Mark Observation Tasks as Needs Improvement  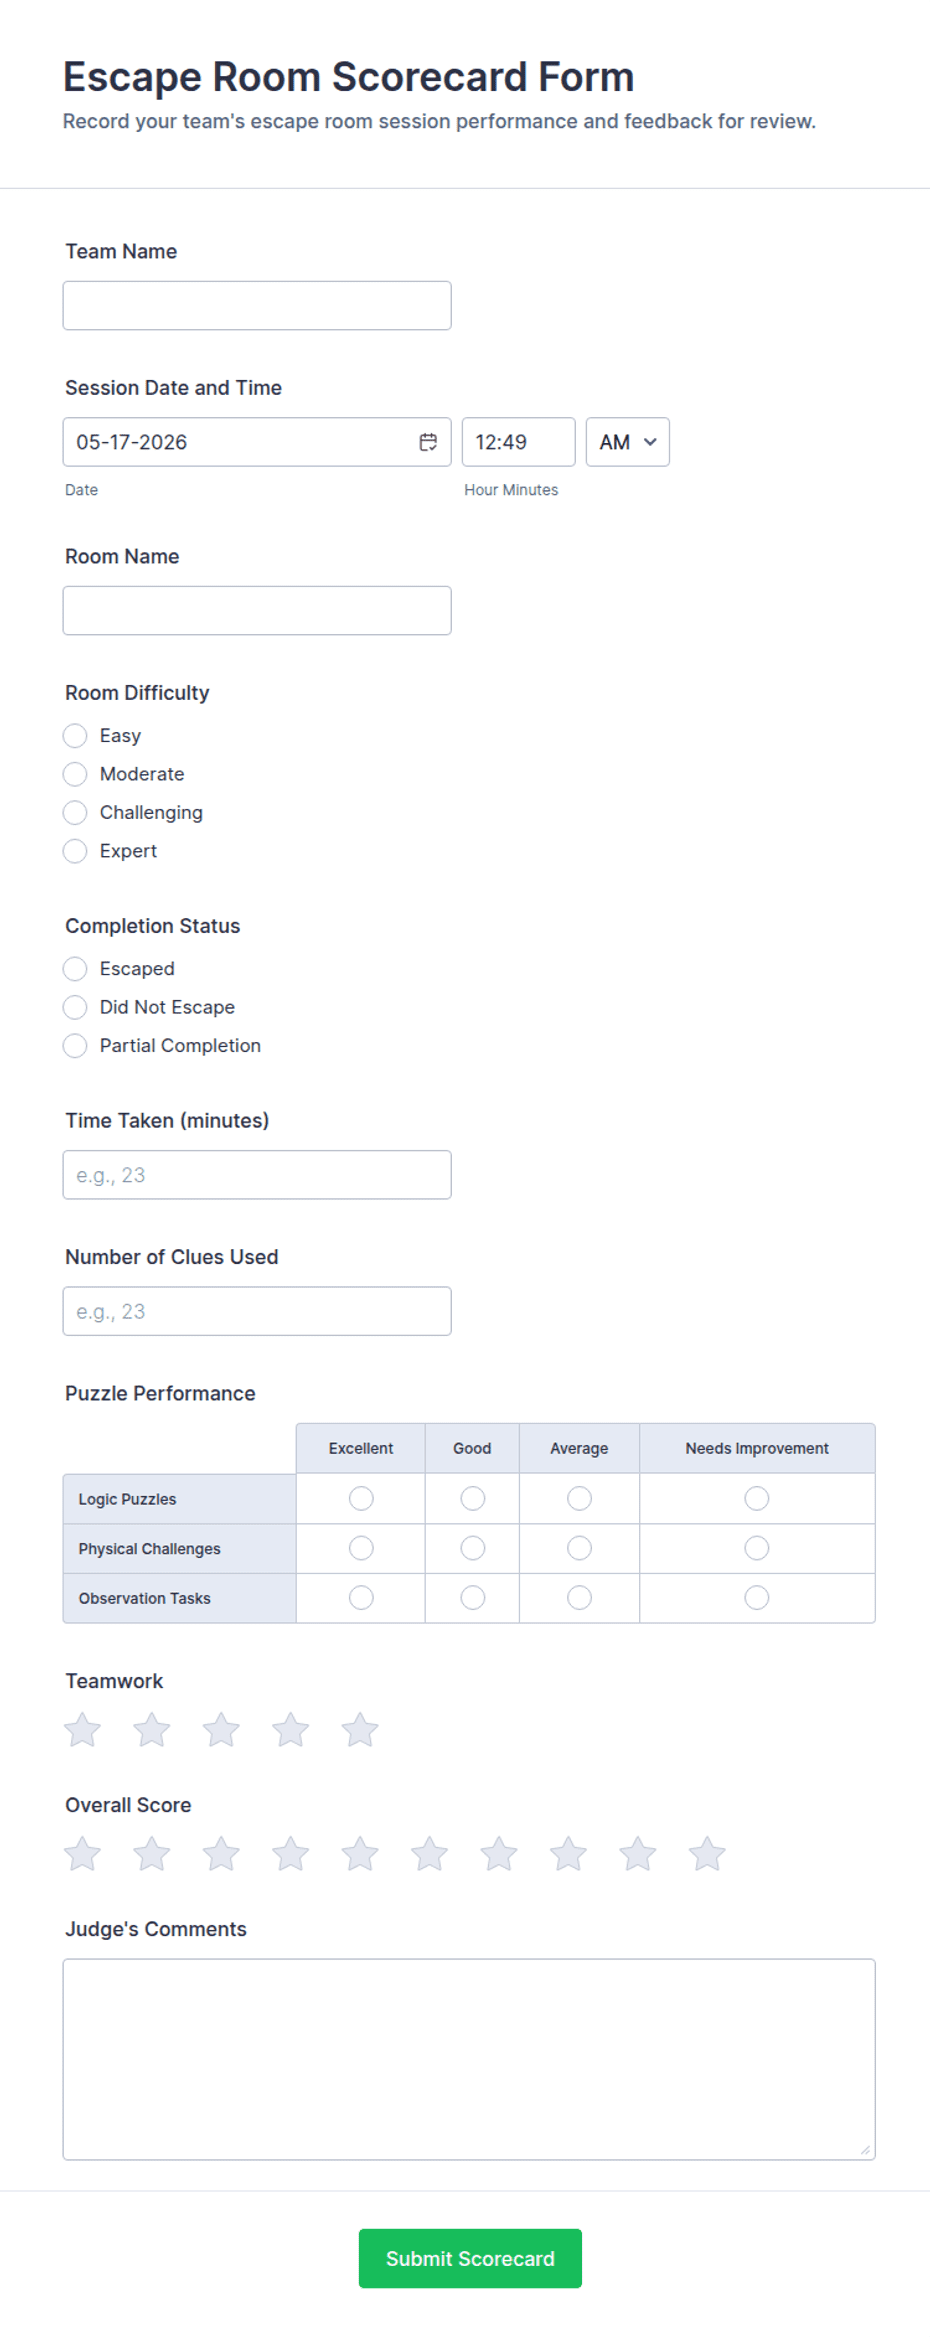click(x=757, y=1598)
